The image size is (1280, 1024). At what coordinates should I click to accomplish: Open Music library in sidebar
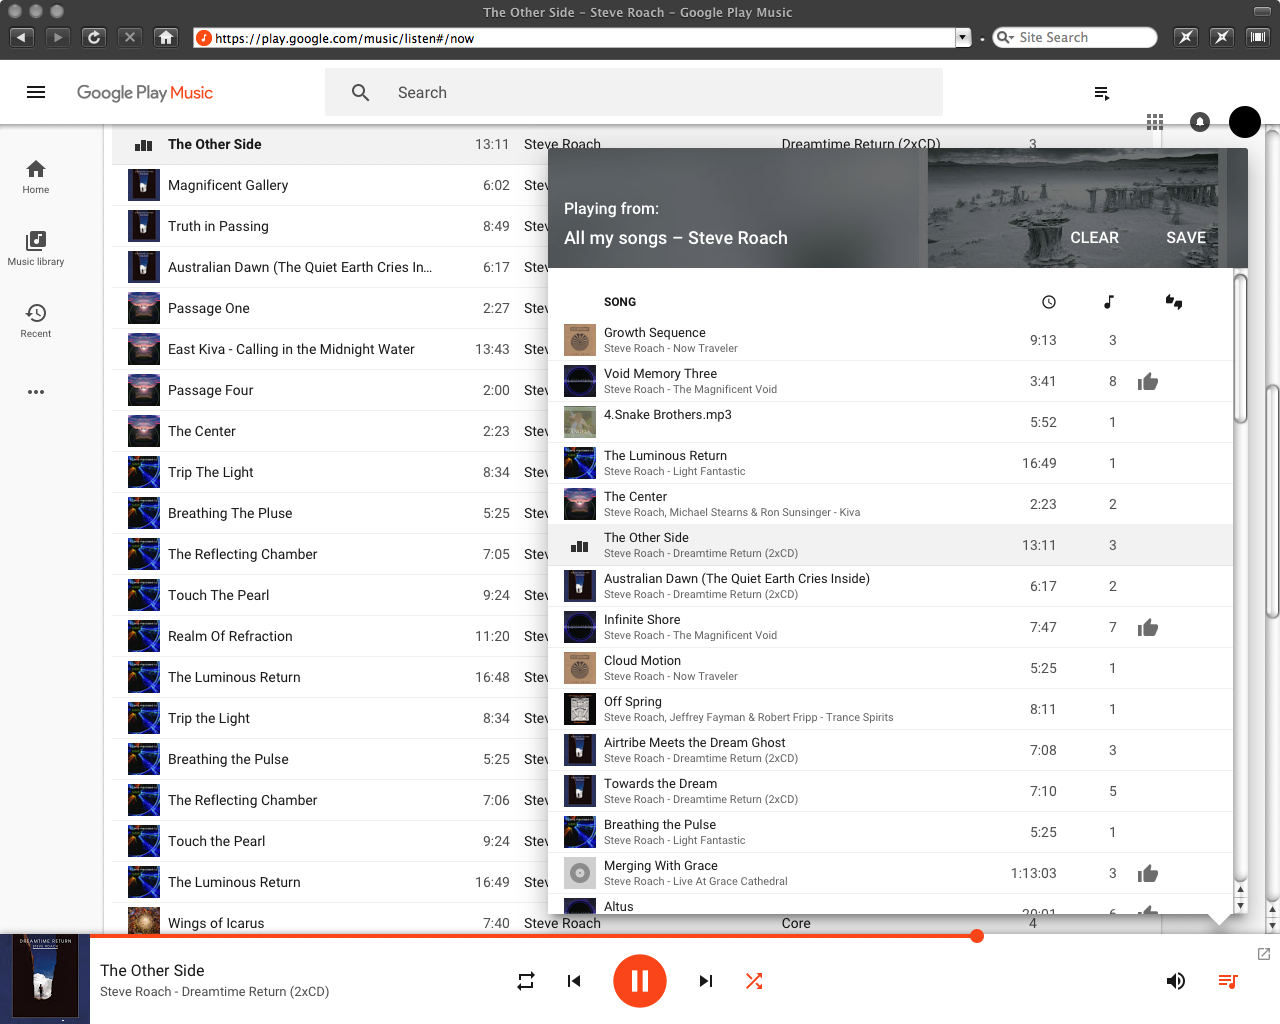36,249
